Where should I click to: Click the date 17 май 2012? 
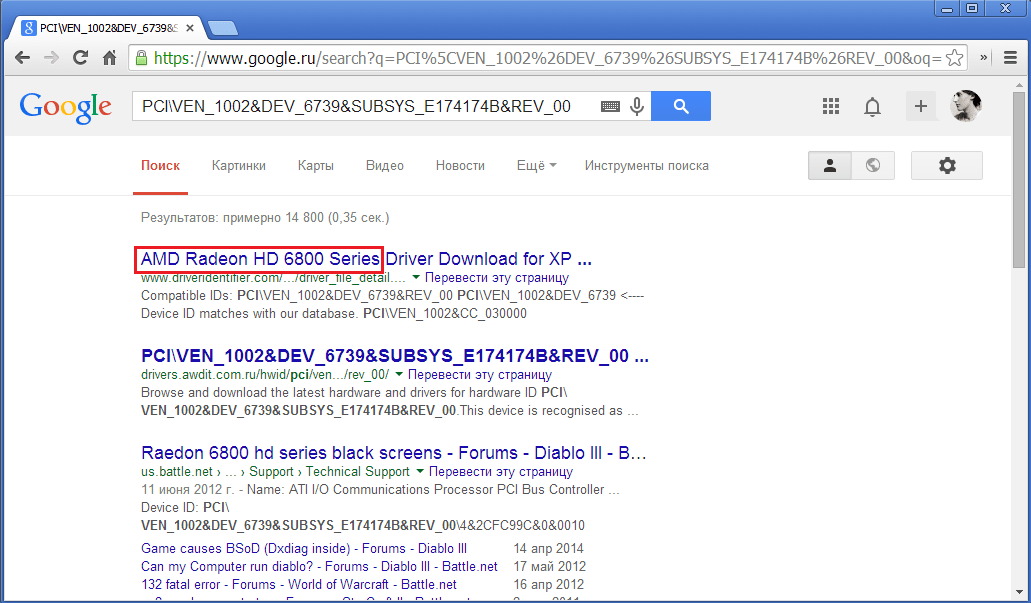(550, 566)
